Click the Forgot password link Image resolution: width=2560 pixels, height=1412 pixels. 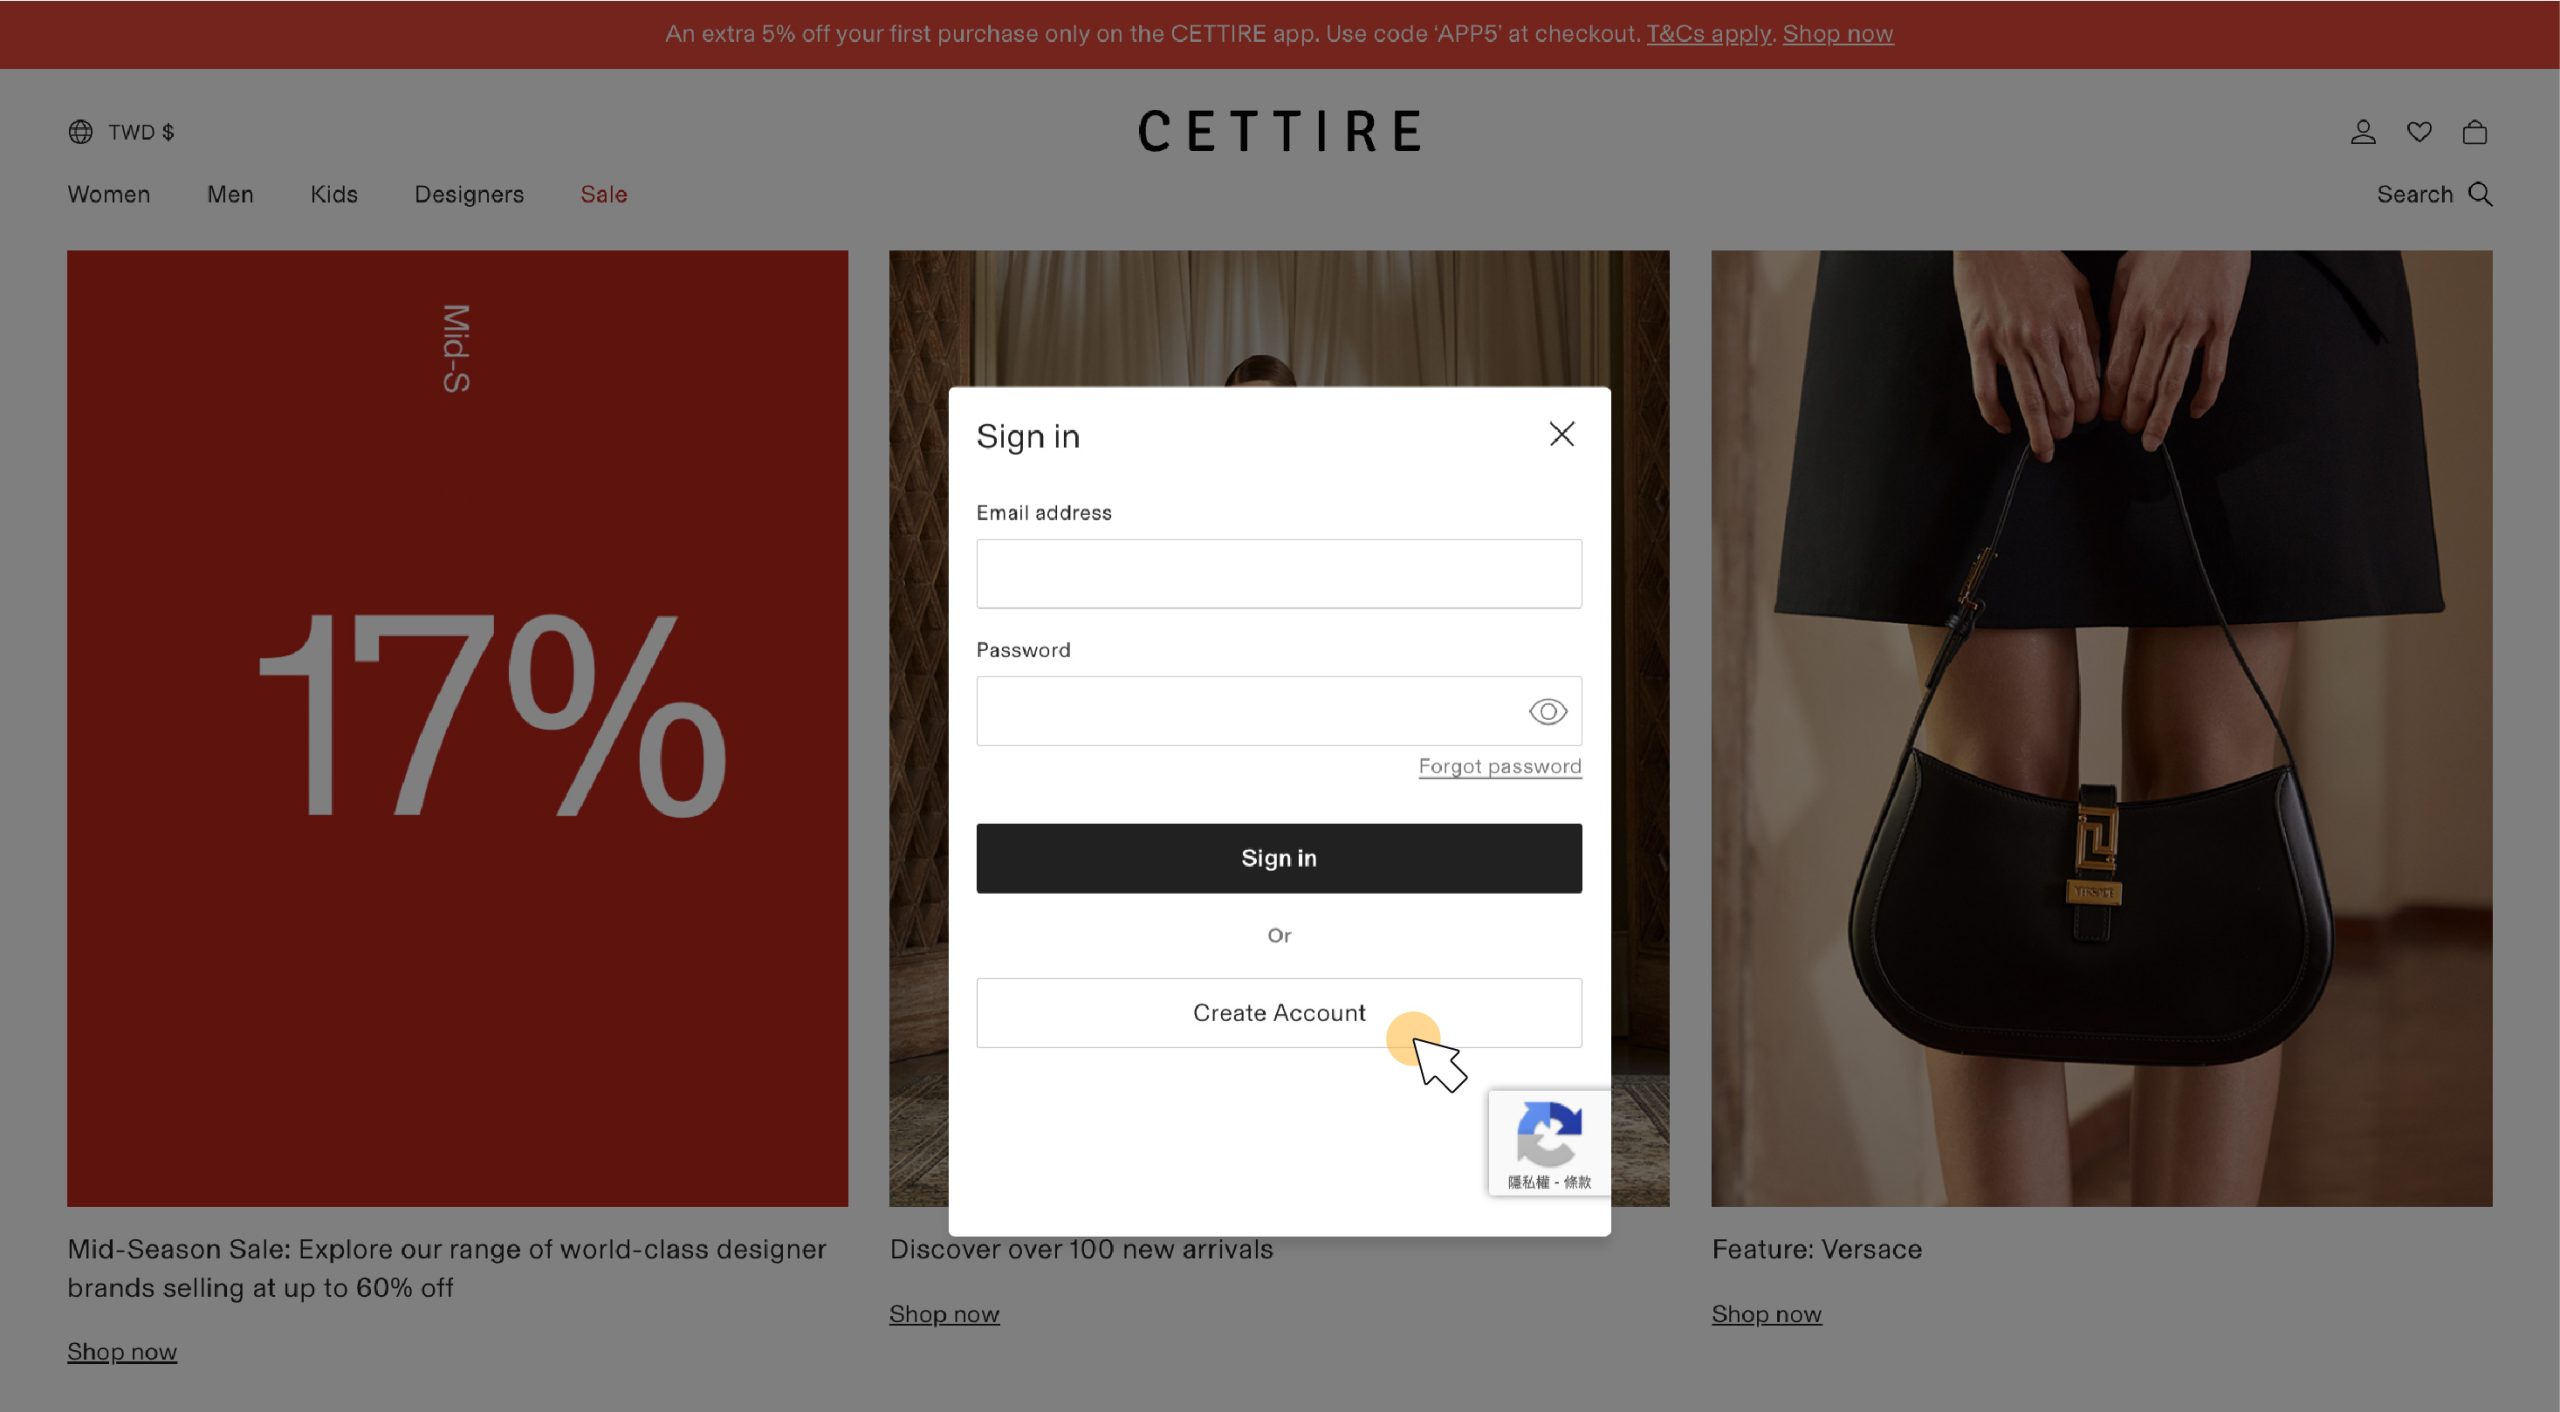pos(1500,765)
